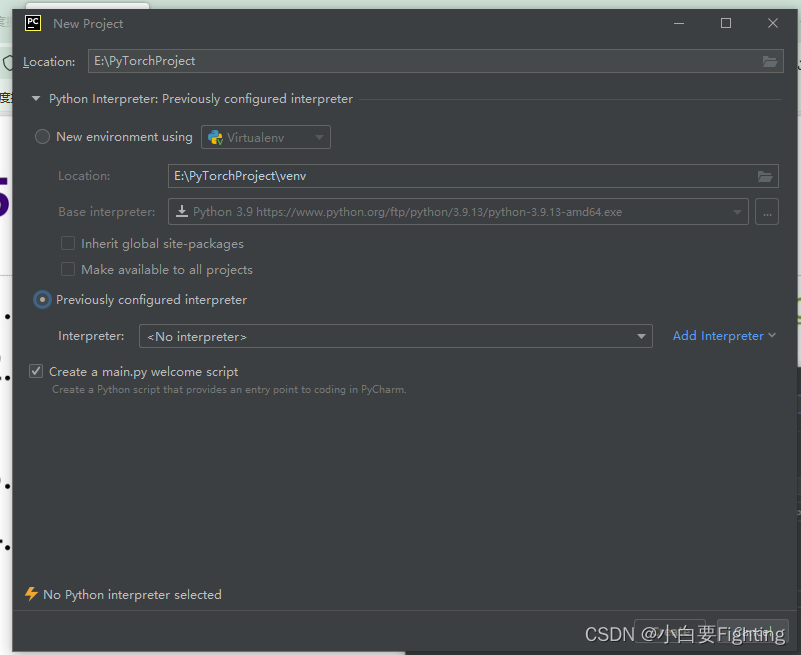801x655 pixels.
Task: Open the Base interpreter dropdown
Action: point(458,212)
